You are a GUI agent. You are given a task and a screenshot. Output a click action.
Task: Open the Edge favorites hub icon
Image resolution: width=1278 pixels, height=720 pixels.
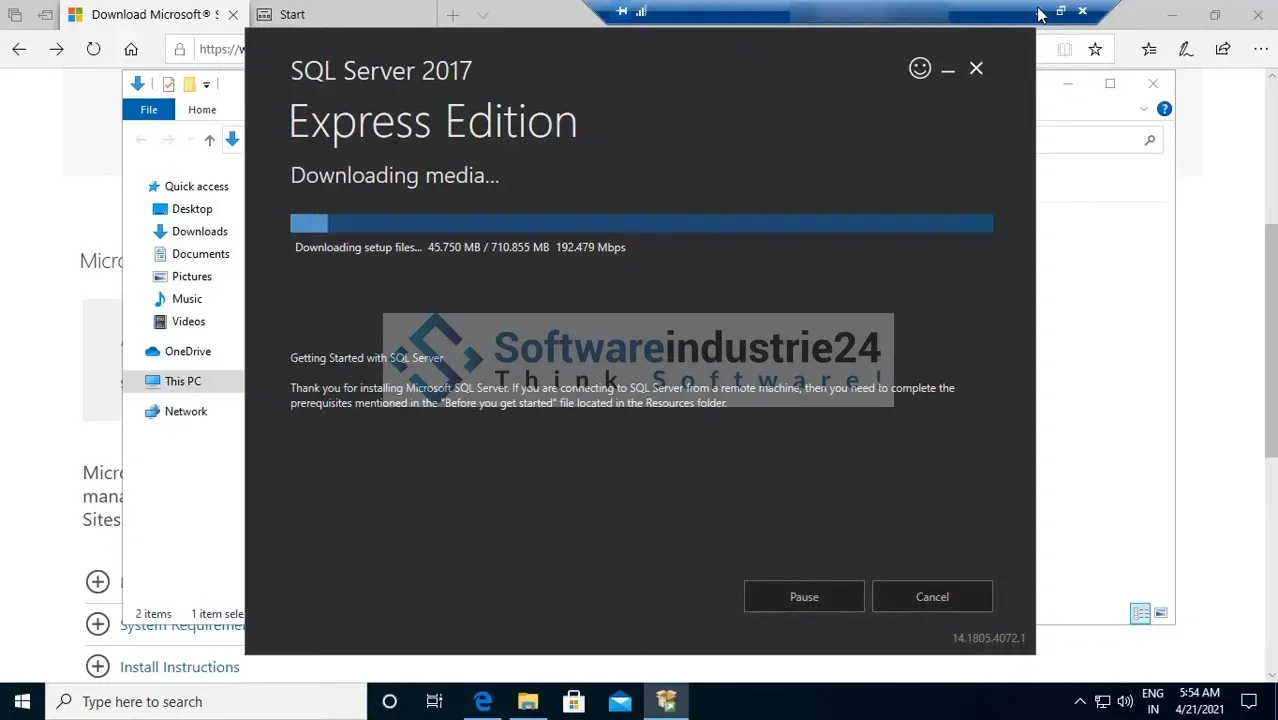point(1149,49)
